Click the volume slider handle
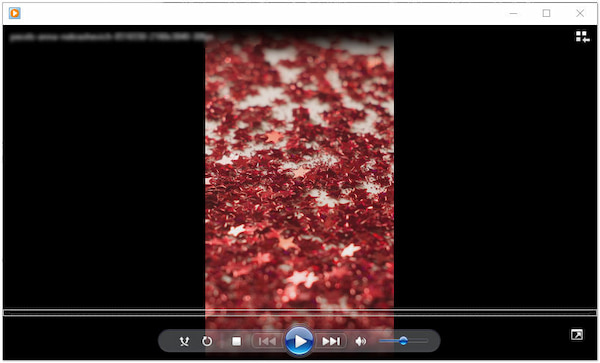 [403, 340]
